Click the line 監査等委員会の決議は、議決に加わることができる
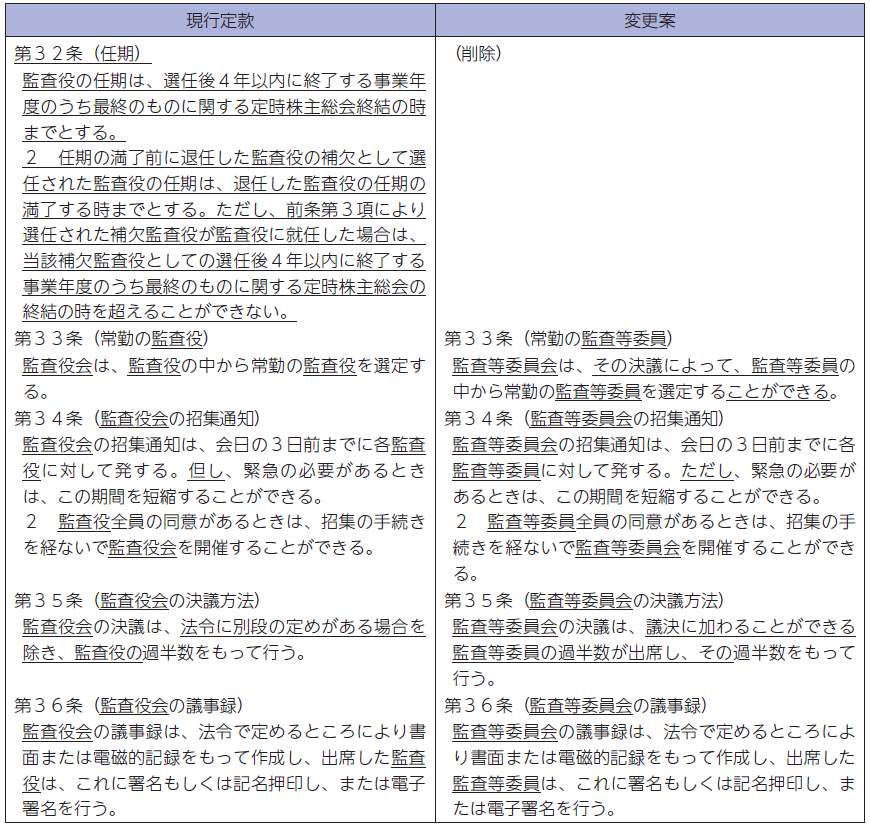 654,627
